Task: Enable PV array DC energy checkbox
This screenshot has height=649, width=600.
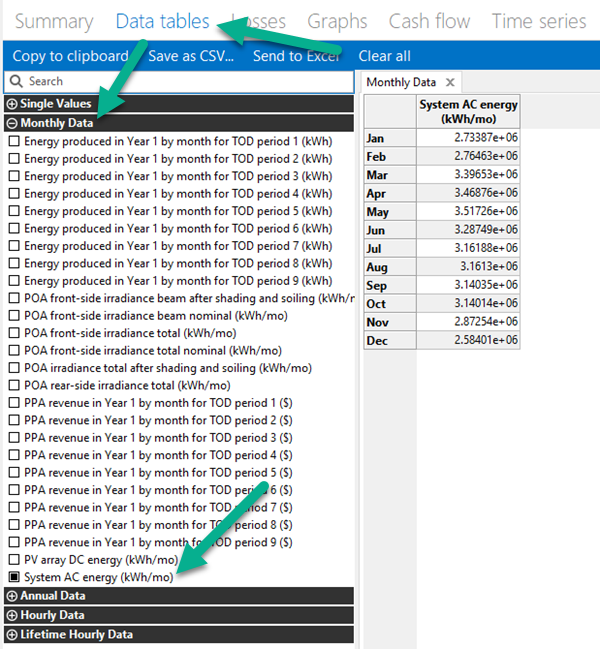Action: 14,560
